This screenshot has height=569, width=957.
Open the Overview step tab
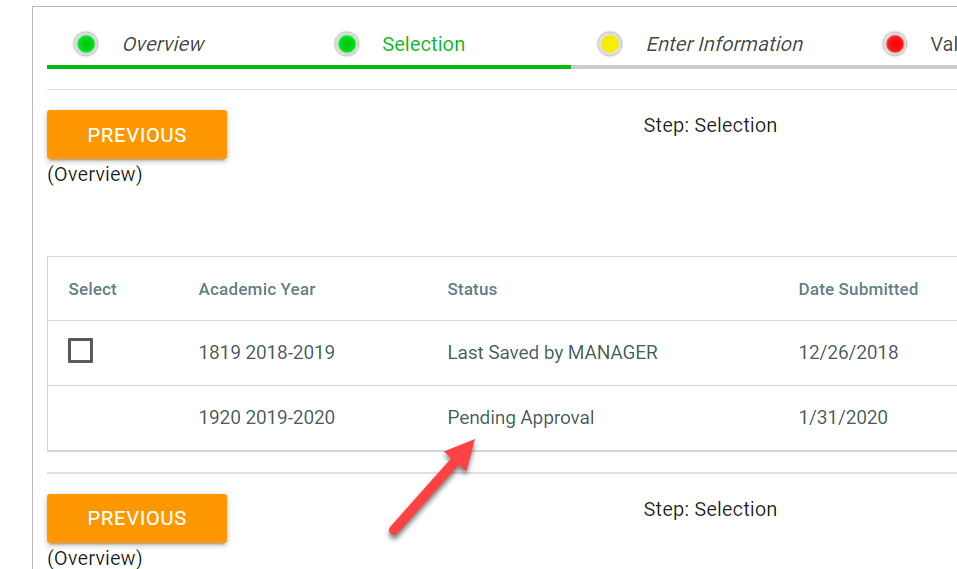pos(163,44)
